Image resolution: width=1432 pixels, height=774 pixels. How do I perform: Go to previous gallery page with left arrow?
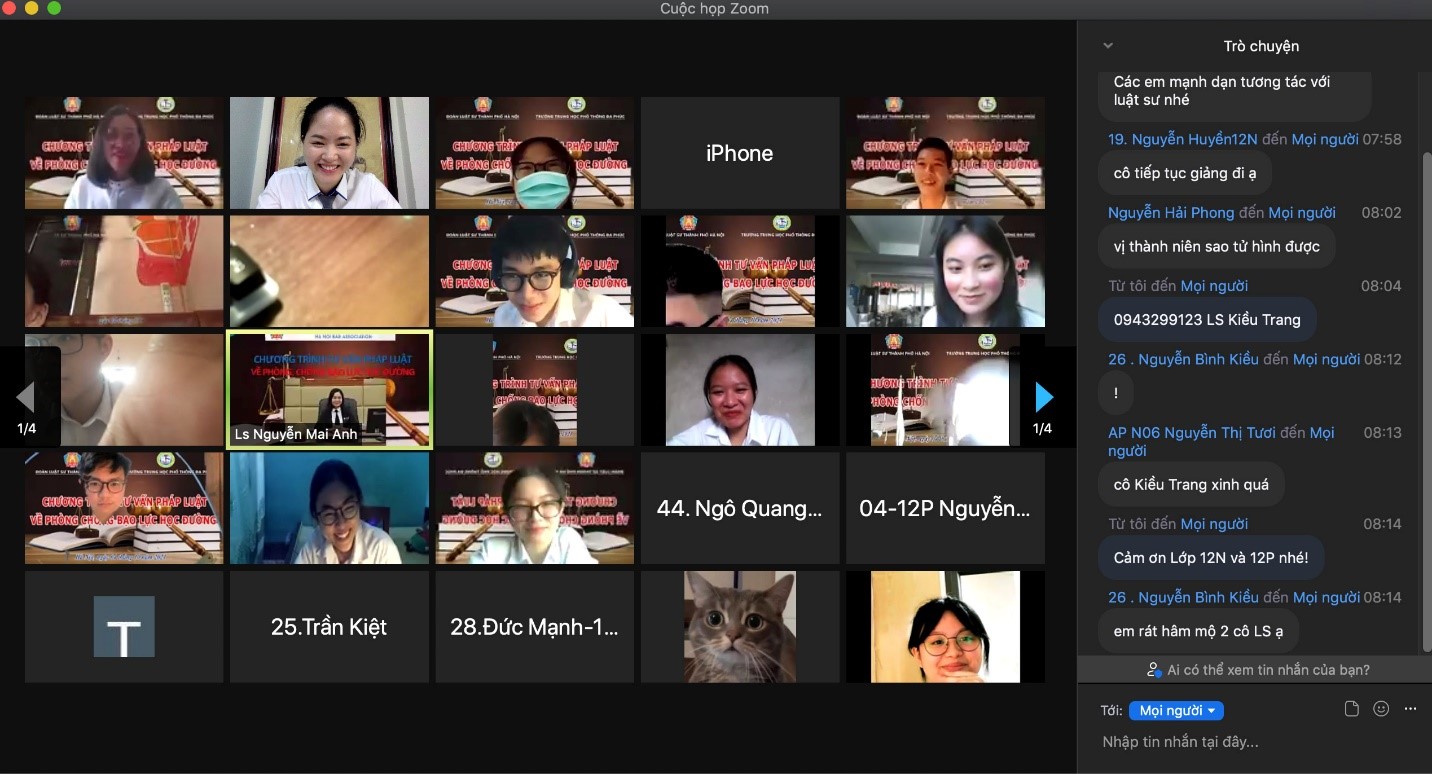coord(26,398)
